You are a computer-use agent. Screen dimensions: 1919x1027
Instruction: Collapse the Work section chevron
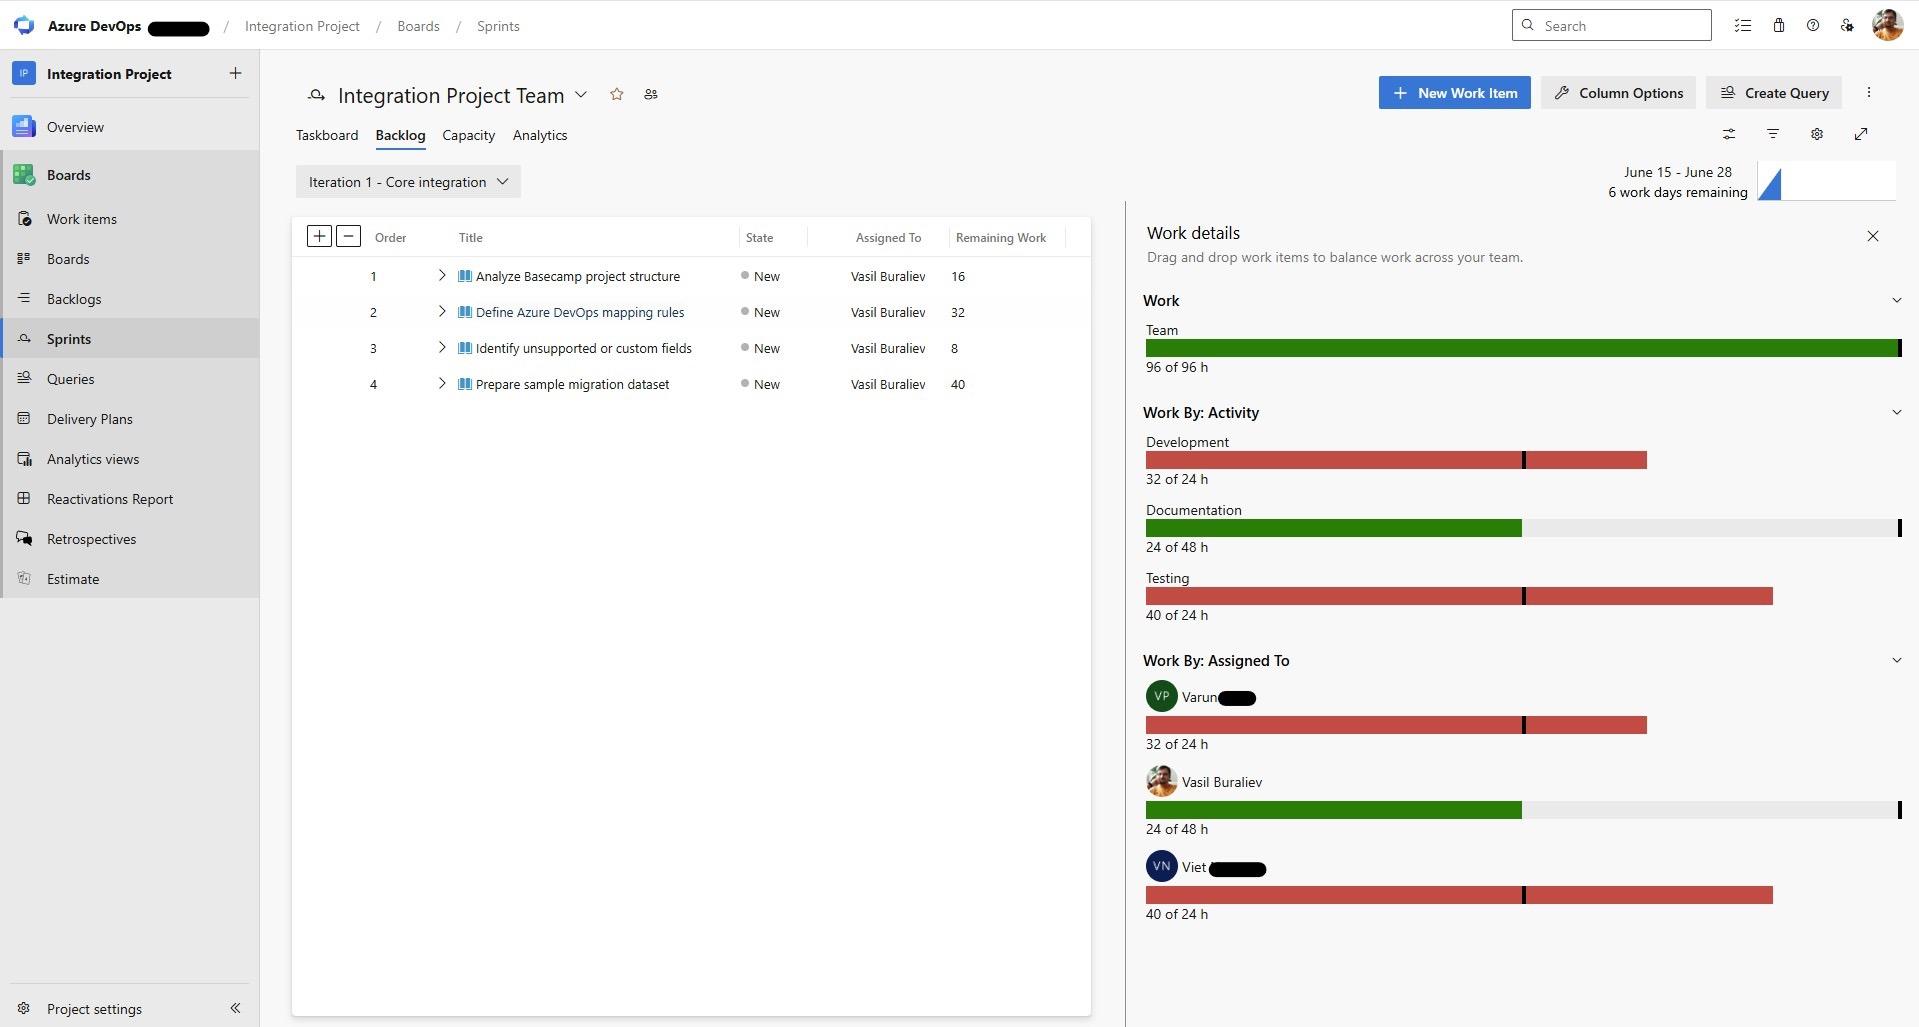(1896, 300)
